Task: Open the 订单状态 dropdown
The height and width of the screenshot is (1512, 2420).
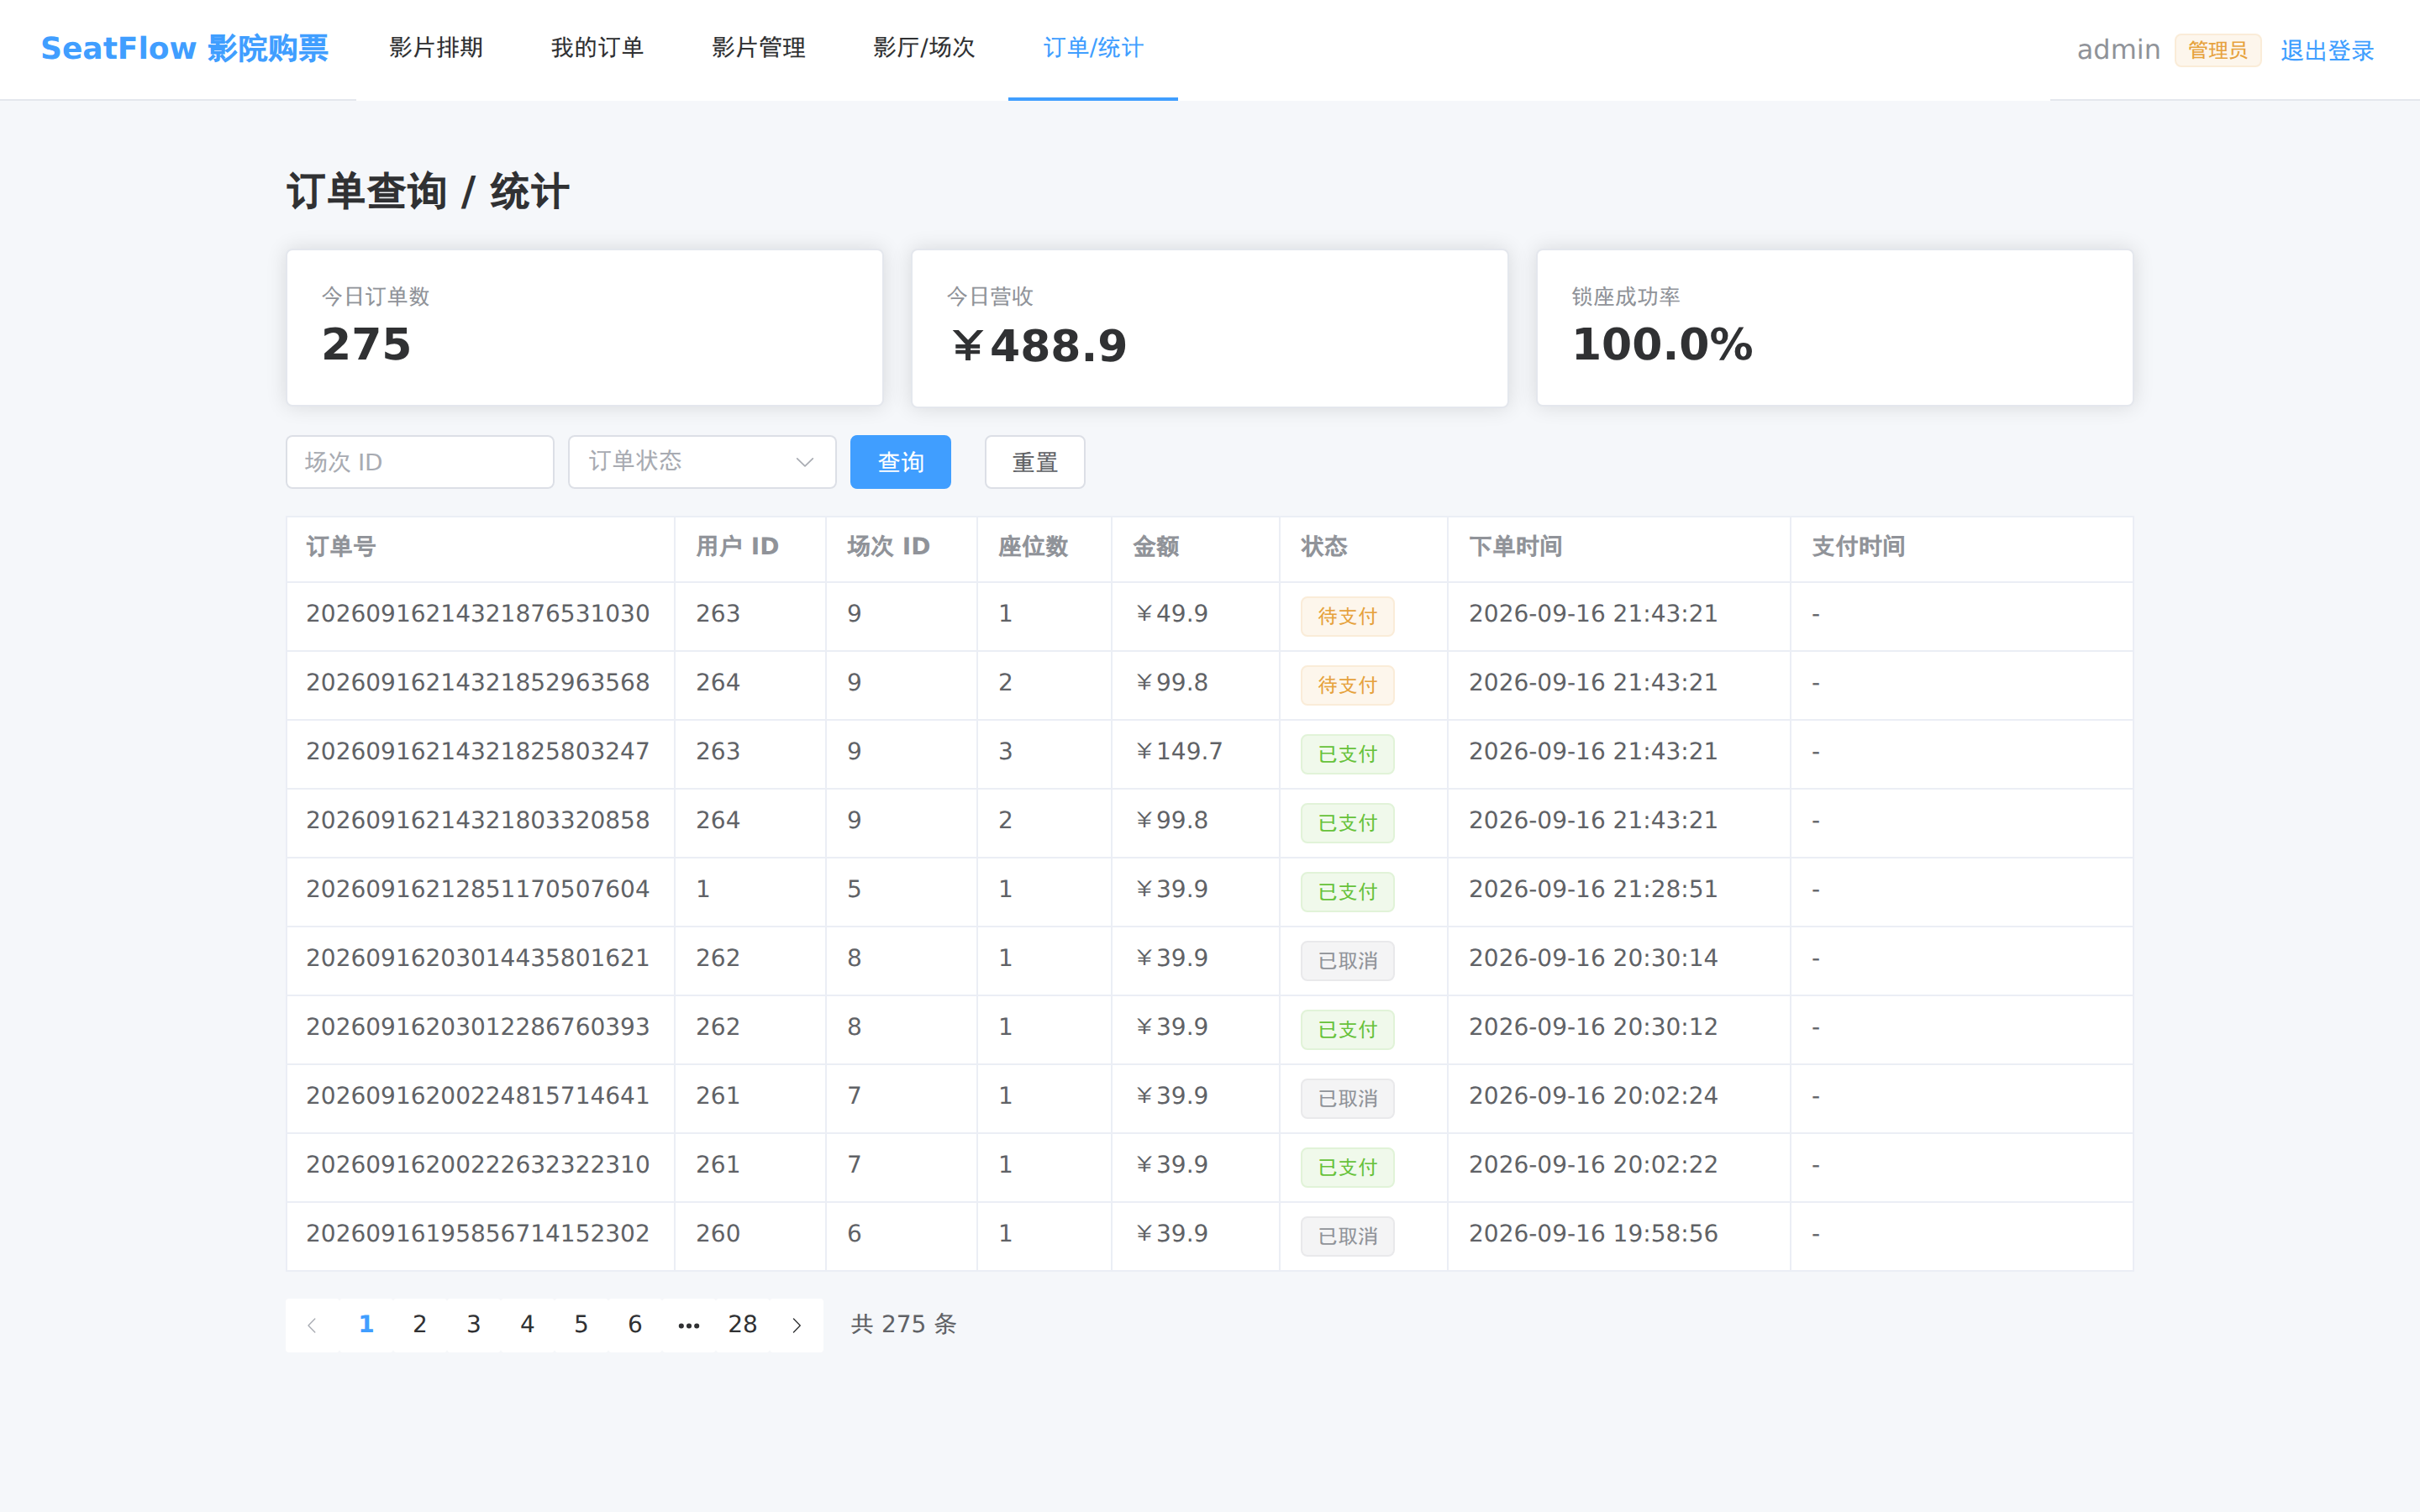Action: coord(702,462)
